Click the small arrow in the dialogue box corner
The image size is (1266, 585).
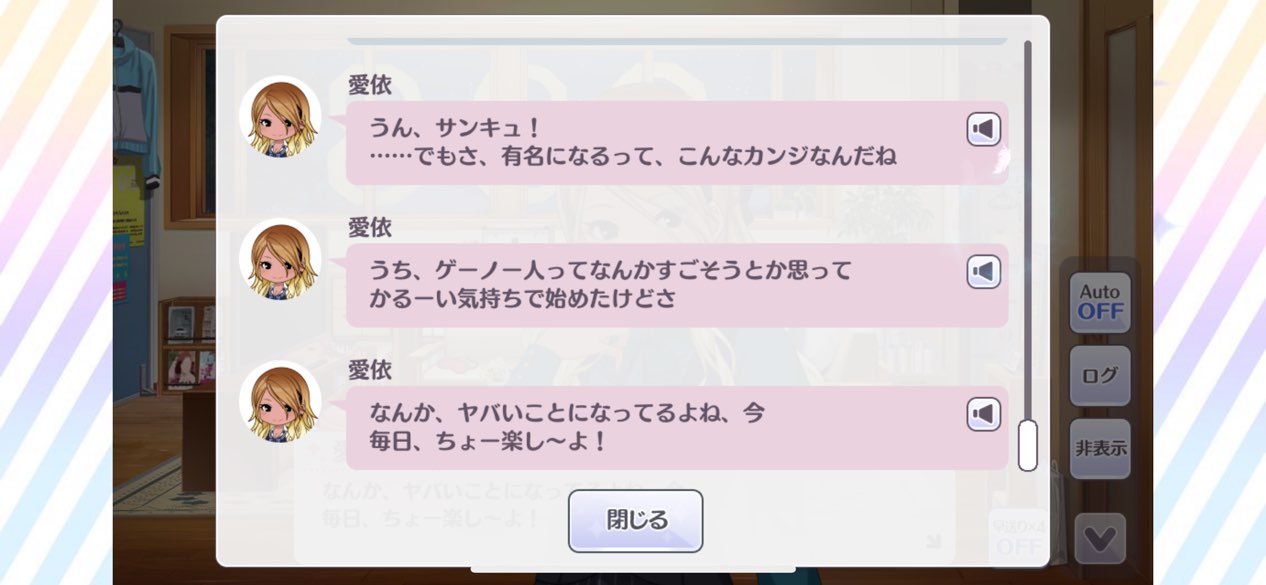932,541
